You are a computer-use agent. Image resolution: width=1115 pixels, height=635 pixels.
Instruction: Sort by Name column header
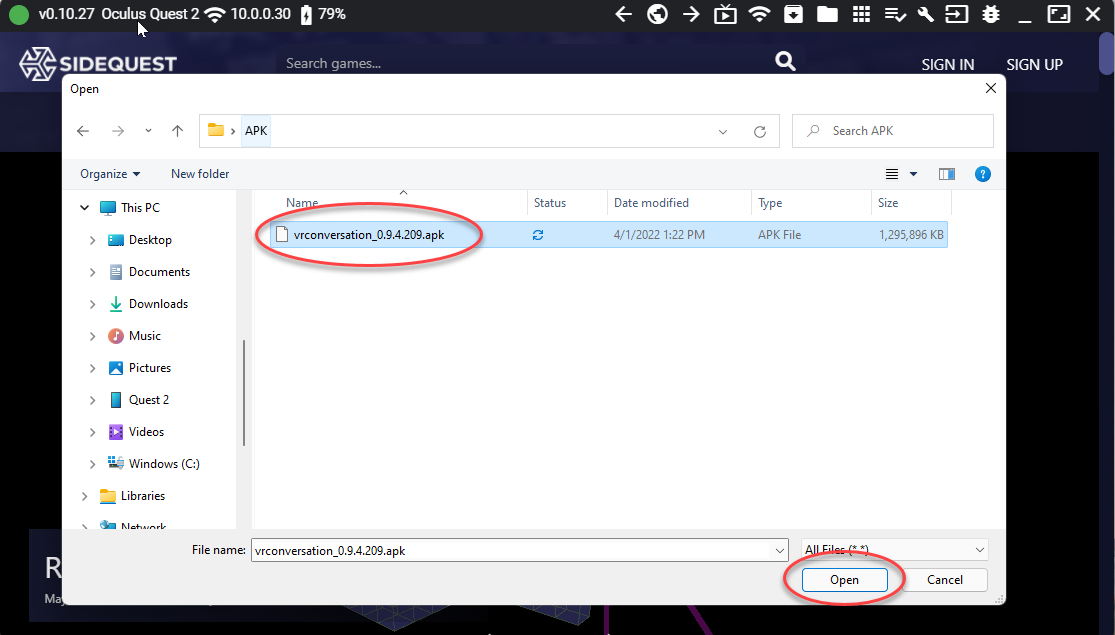pyautogui.click(x=302, y=203)
